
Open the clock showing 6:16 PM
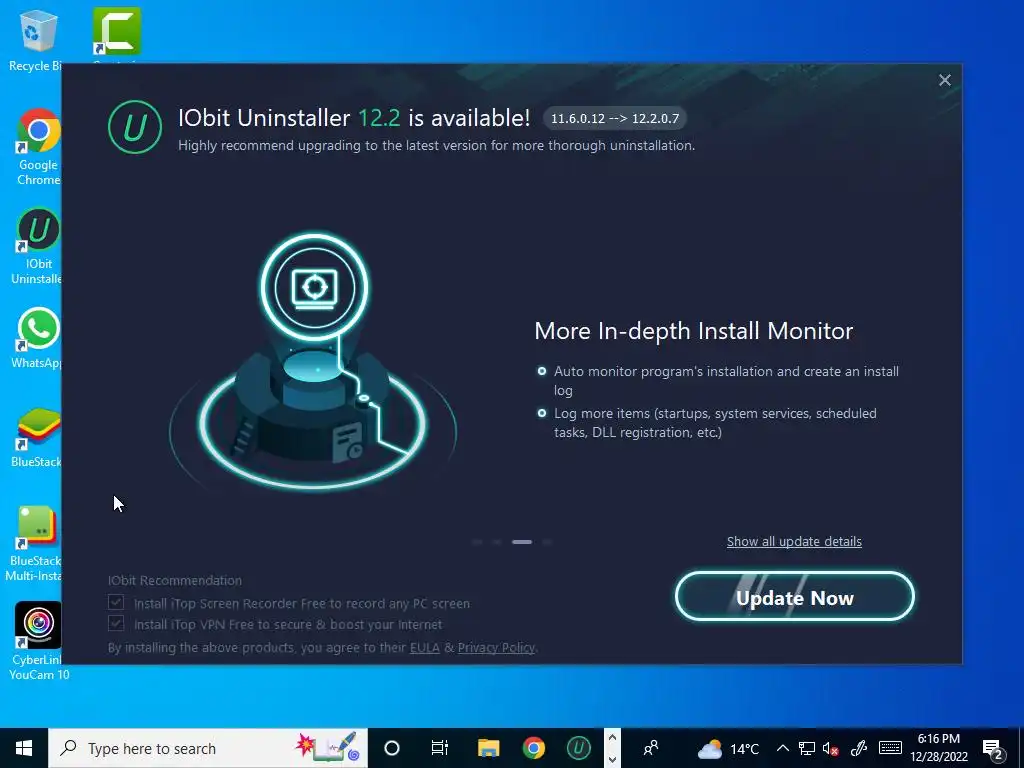[938, 748]
